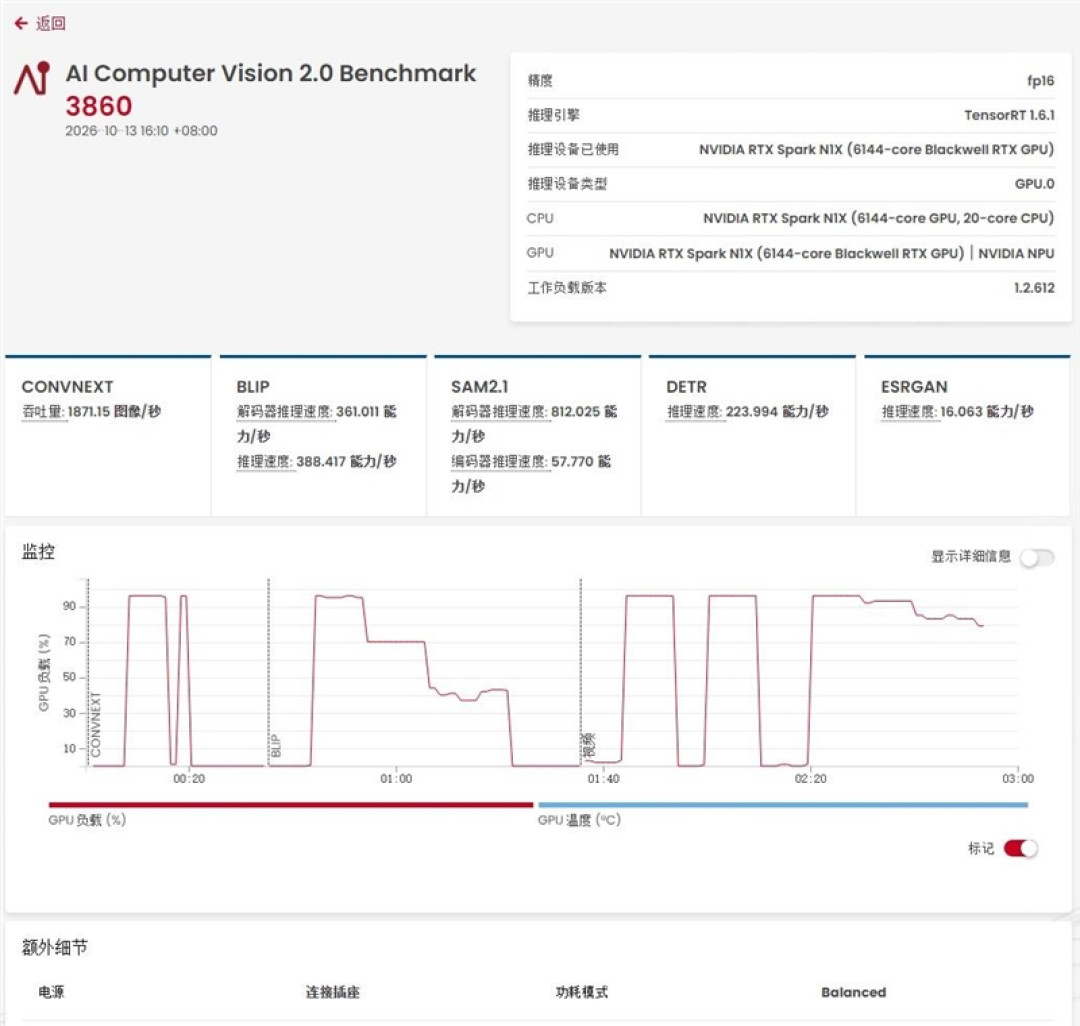
Task: Click the 额外细节 section heading
Action: coord(54,948)
